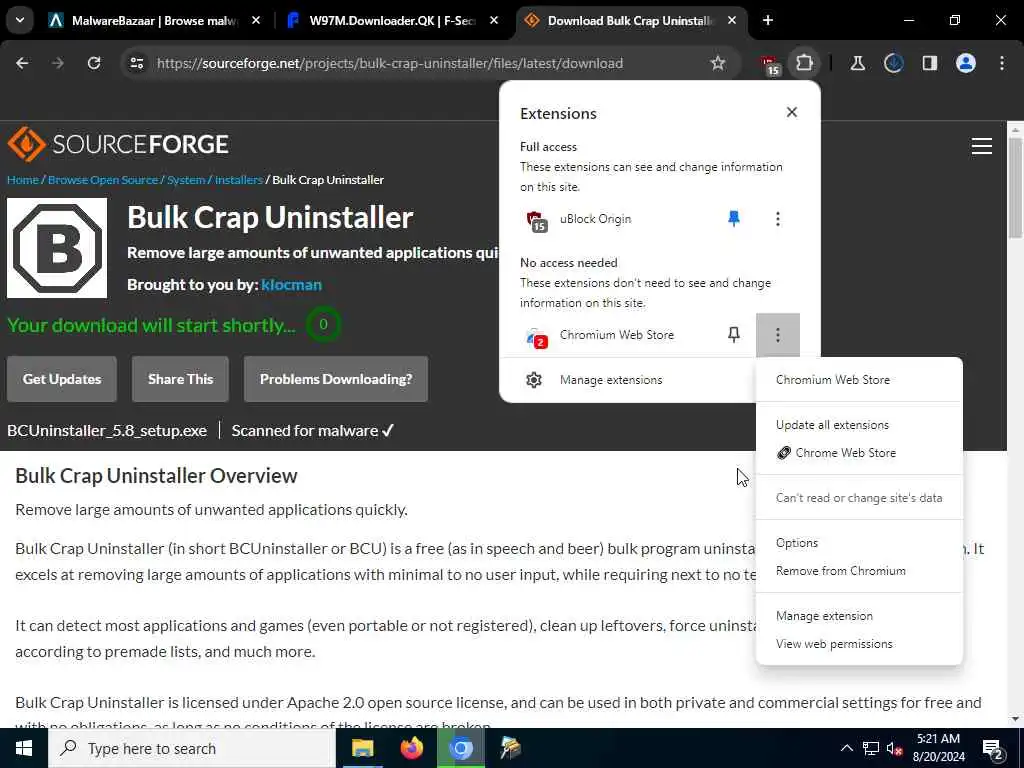1024x768 pixels.
Task: Open File Explorer from the taskbar
Action: 362,748
